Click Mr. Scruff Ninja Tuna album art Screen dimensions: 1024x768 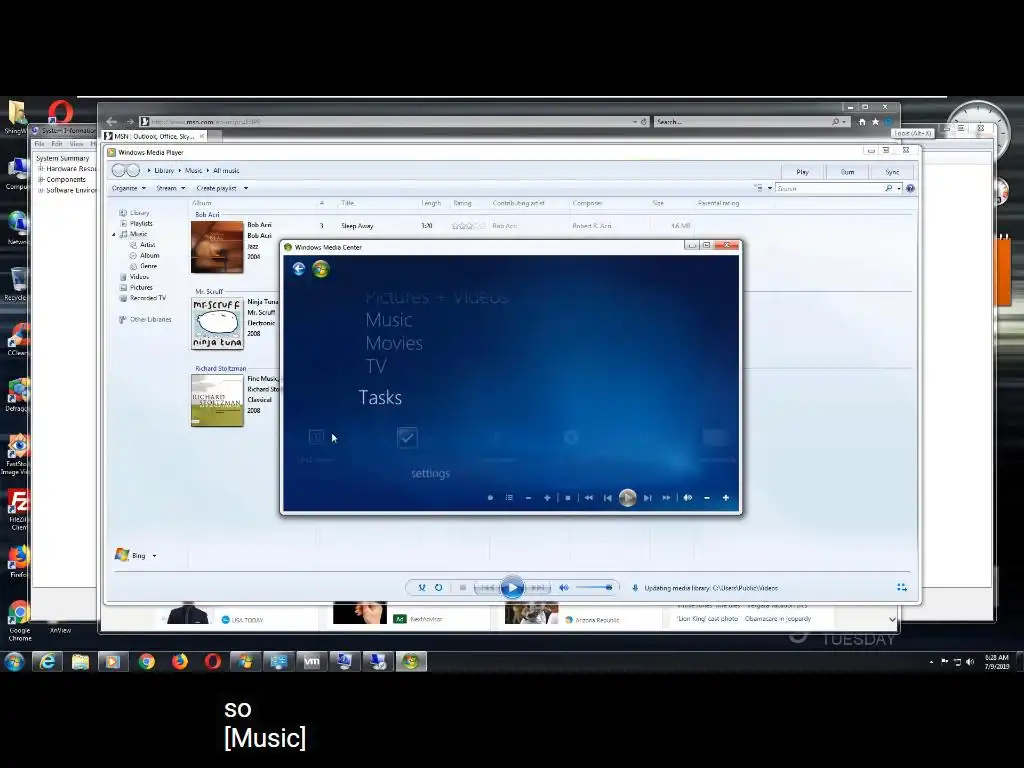(x=217, y=323)
